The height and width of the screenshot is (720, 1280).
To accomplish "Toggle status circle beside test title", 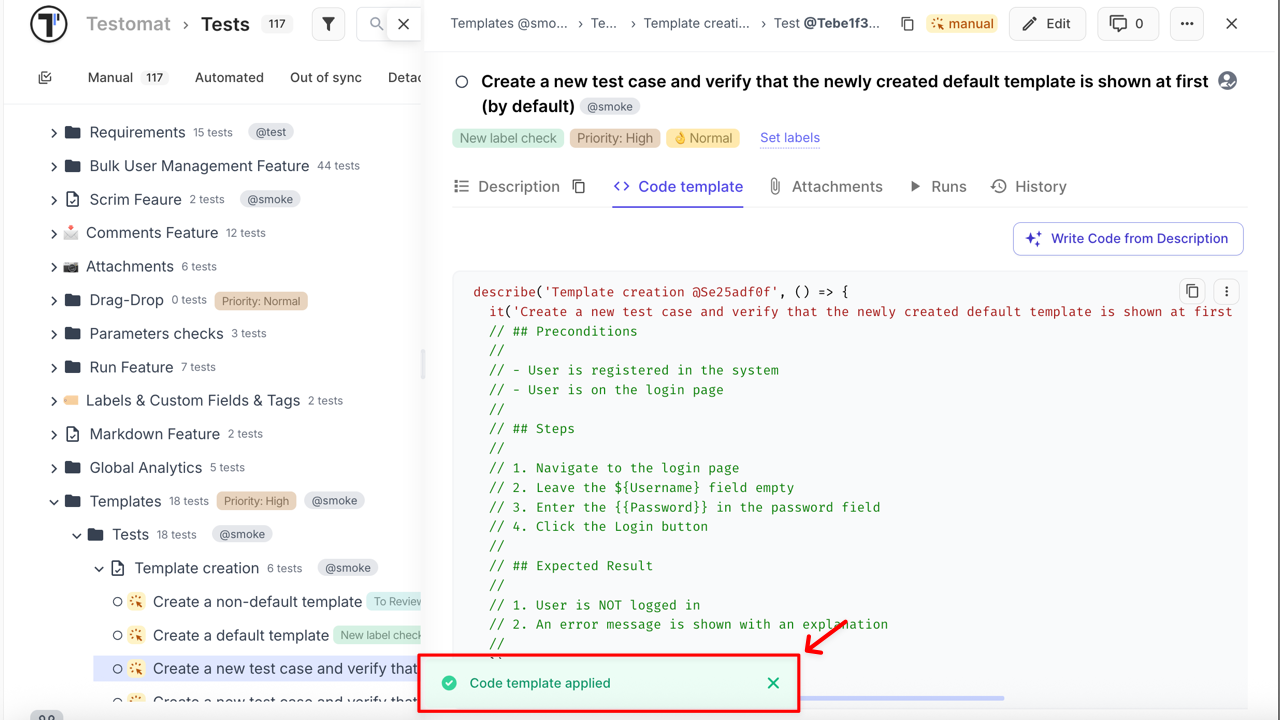I will [x=462, y=82].
